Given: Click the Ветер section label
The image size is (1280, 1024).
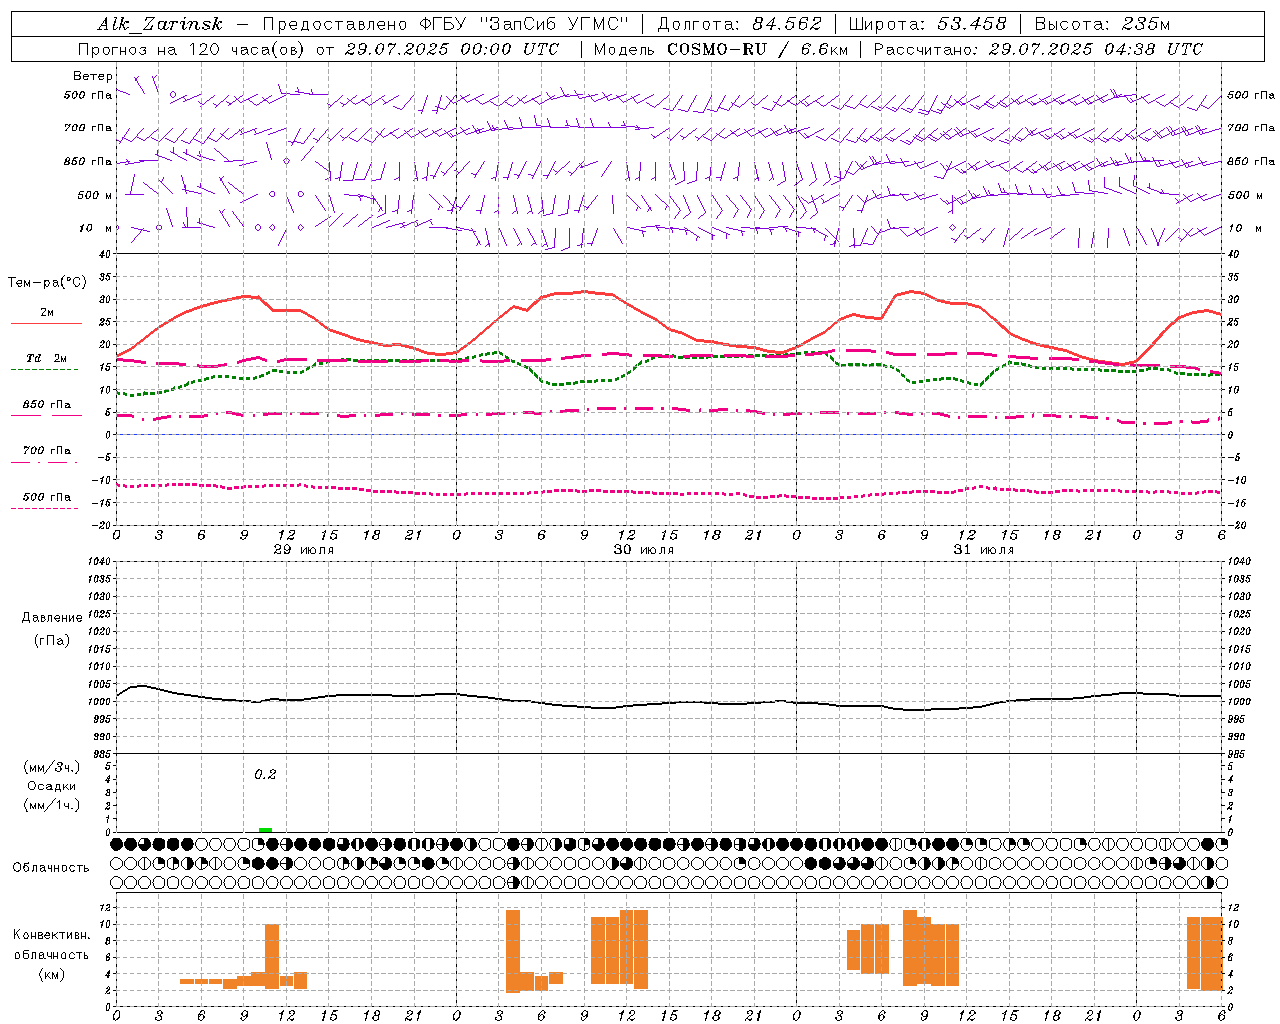Looking at the screenshot, I should click(x=93, y=76).
